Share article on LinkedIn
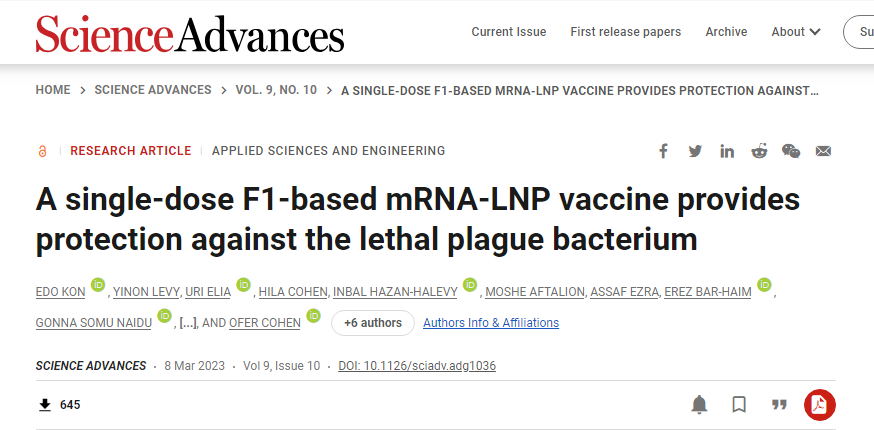This screenshot has width=874, height=430. pyautogui.click(x=727, y=151)
